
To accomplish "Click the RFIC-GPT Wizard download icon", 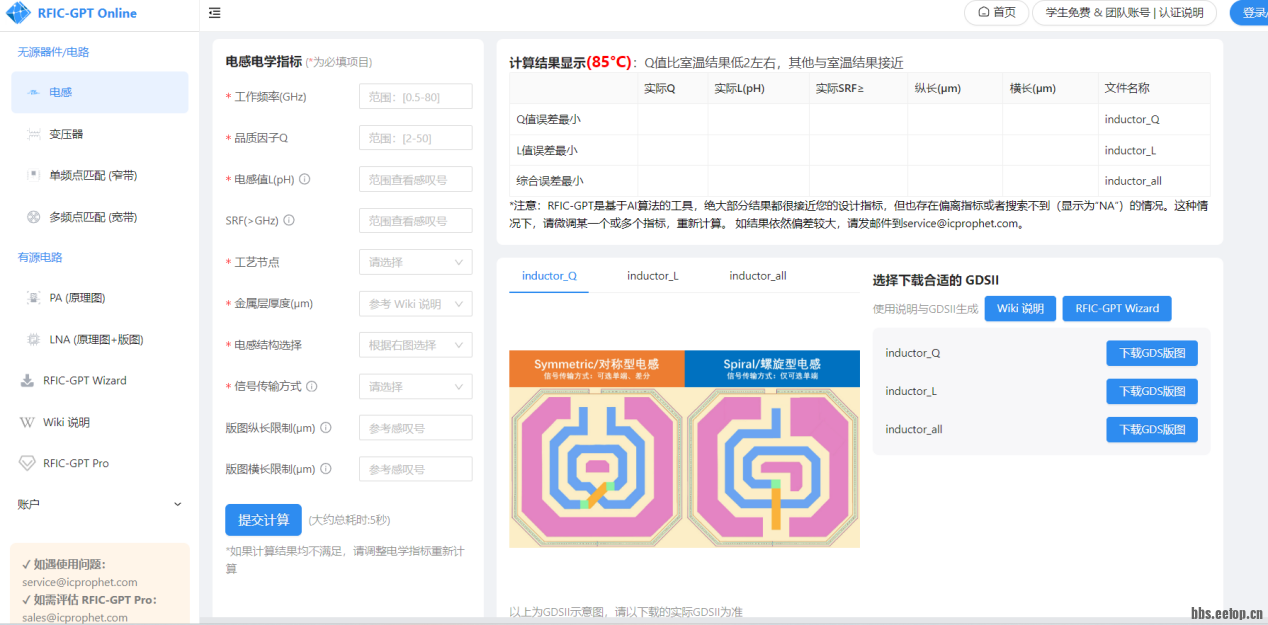I will [x=27, y=381].
